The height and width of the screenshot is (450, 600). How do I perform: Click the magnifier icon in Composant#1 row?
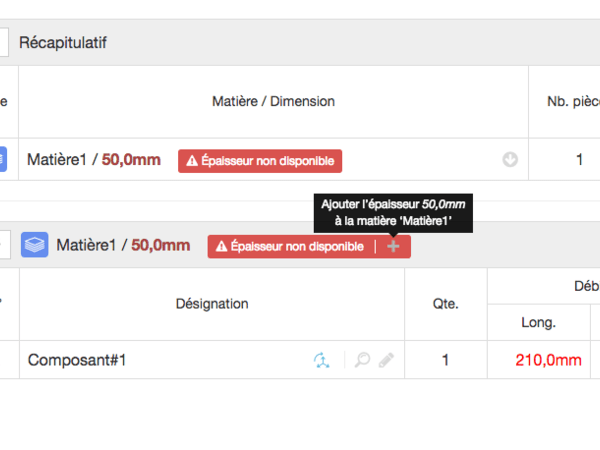click(363, 360)
